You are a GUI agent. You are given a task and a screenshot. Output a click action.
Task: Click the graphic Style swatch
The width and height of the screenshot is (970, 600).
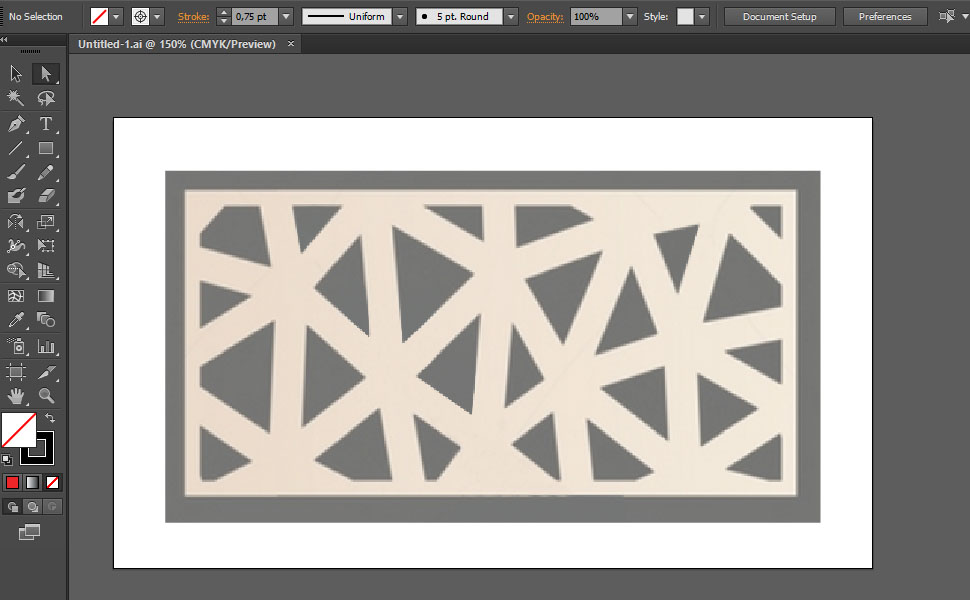(x=685, y=17)
